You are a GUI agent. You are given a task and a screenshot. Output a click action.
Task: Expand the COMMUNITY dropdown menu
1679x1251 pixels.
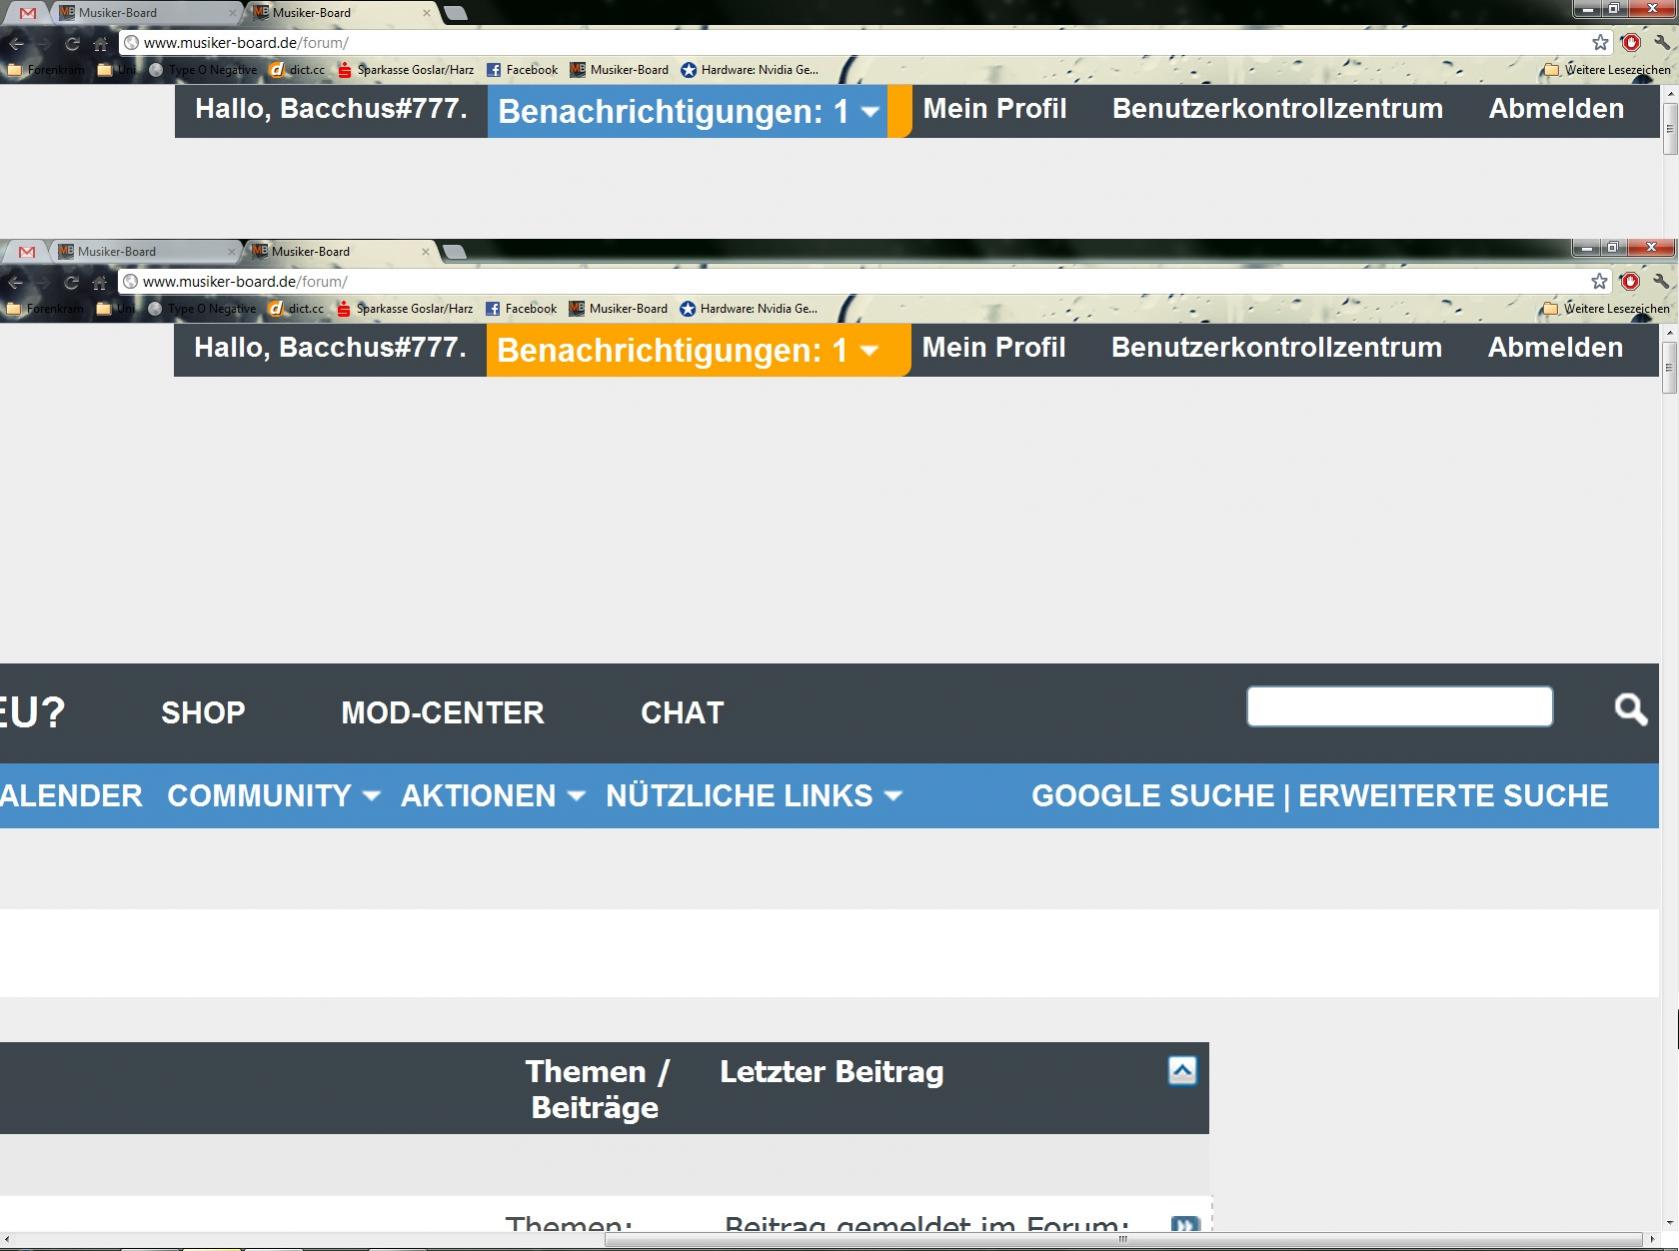pos(274,796)
